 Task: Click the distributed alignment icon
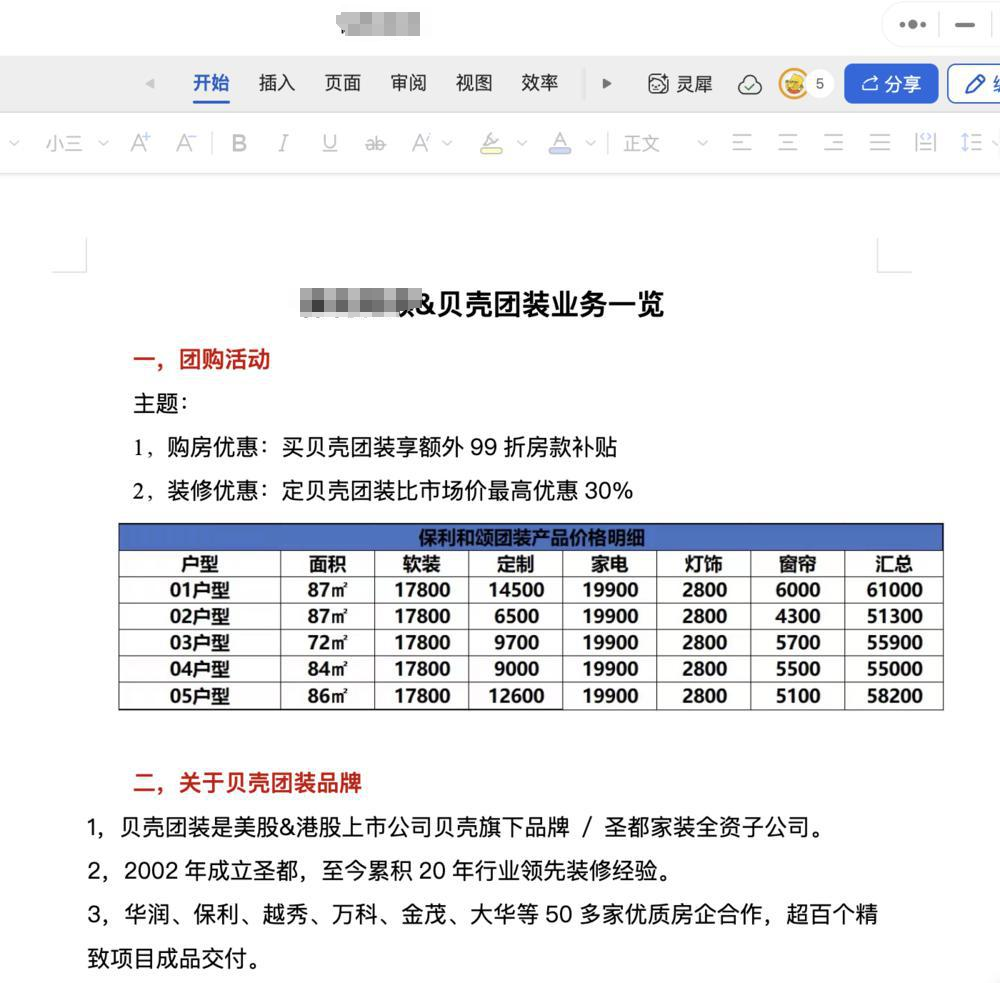pos(925,142)
